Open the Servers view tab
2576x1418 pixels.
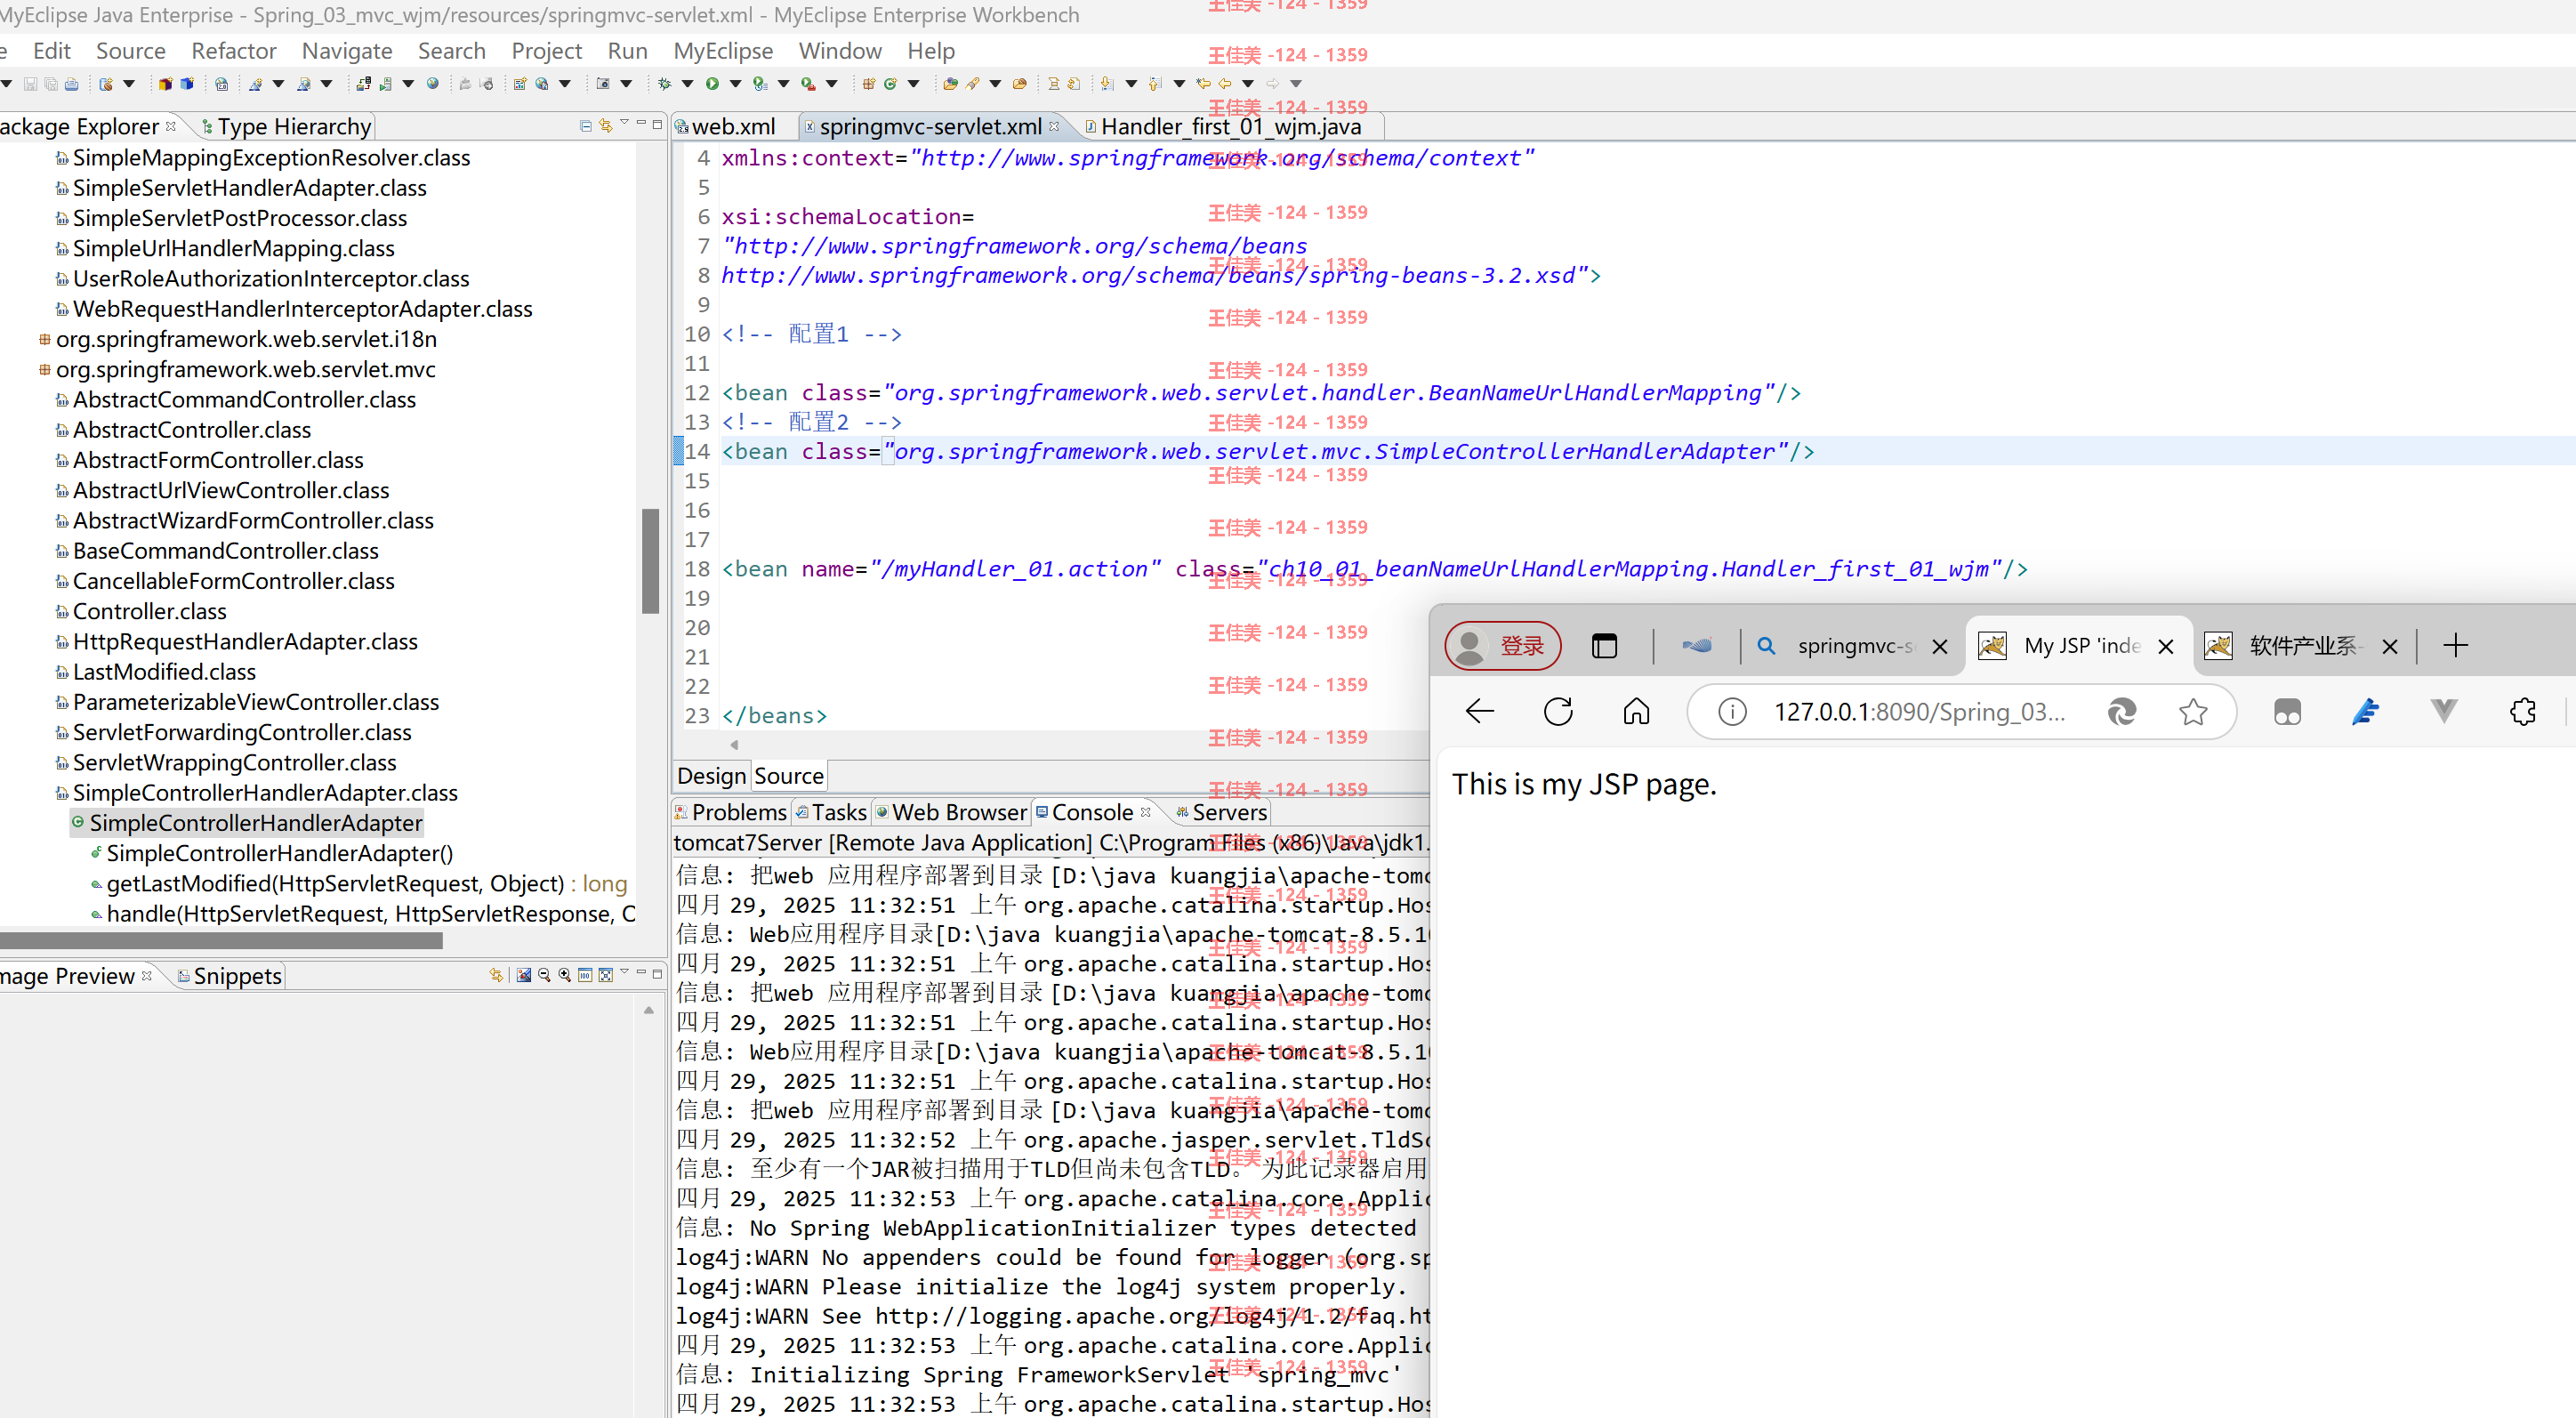tap(1221, 812)
